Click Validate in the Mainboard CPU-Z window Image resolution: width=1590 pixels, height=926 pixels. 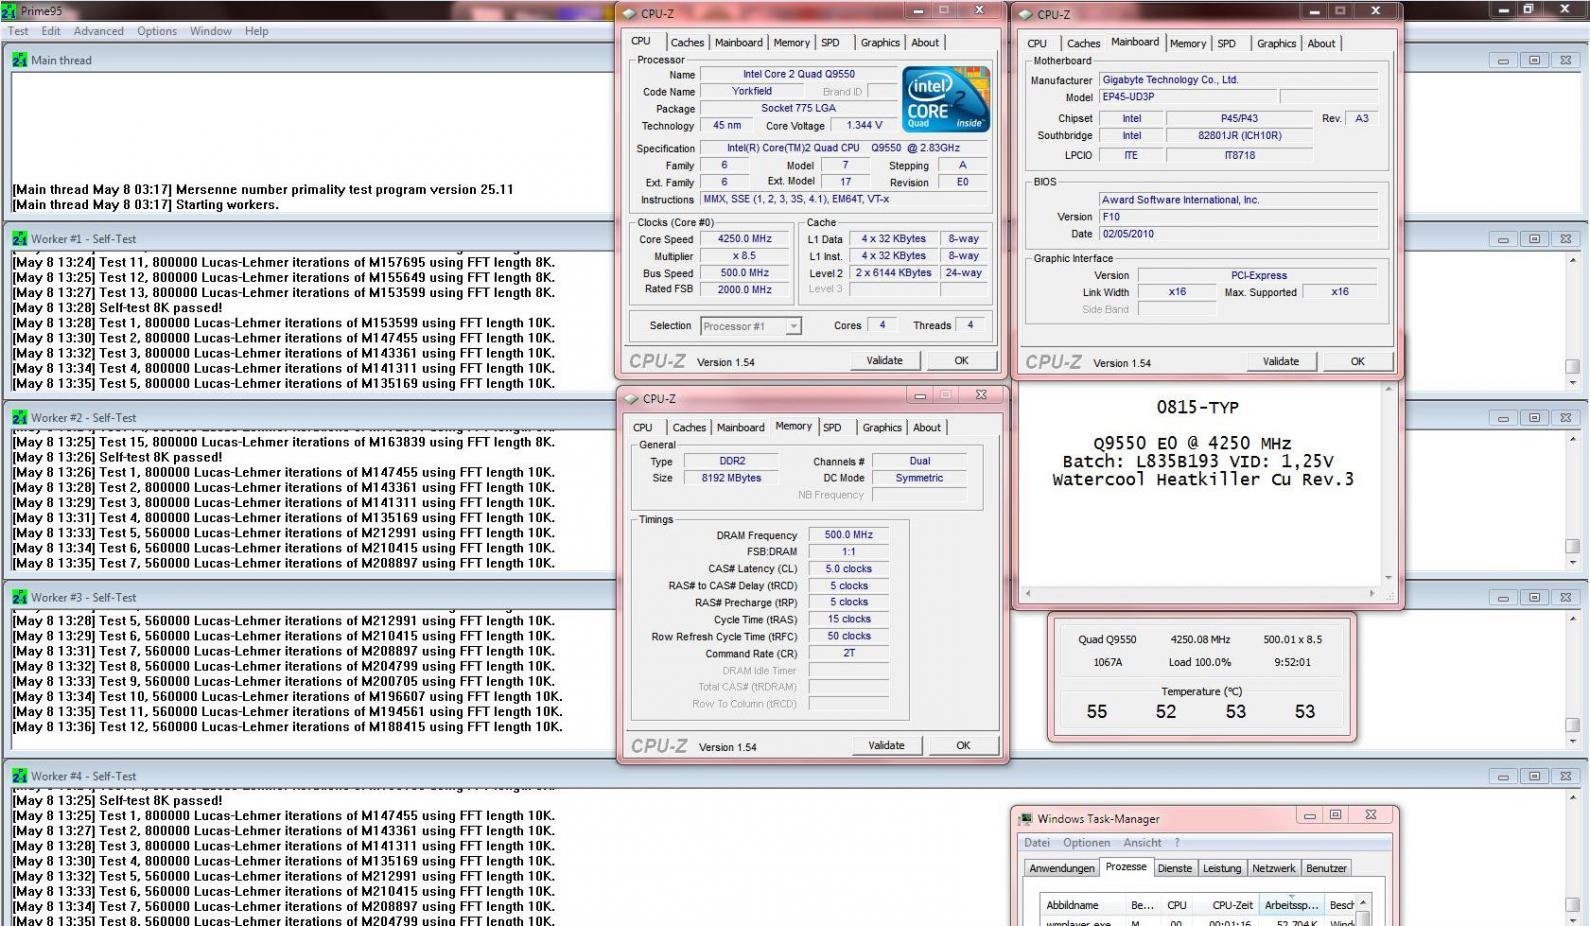coord(1281,361)
